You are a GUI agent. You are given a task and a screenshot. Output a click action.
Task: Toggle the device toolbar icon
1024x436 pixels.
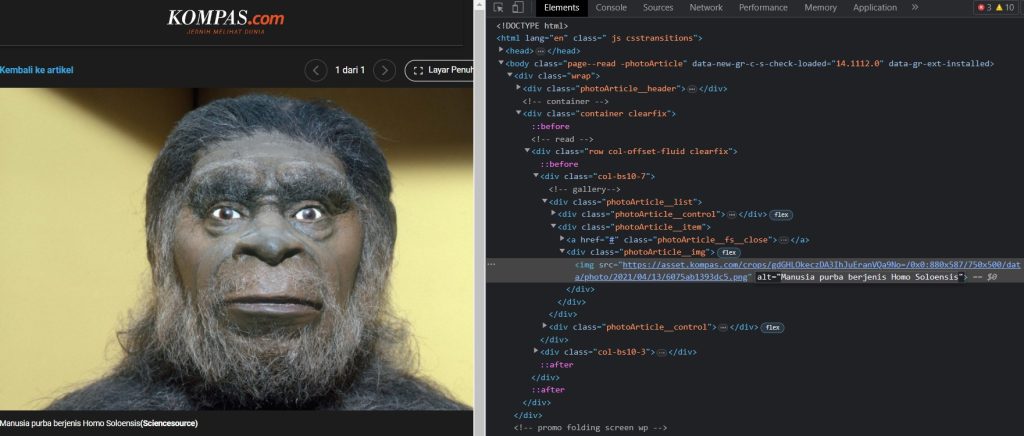518,8
